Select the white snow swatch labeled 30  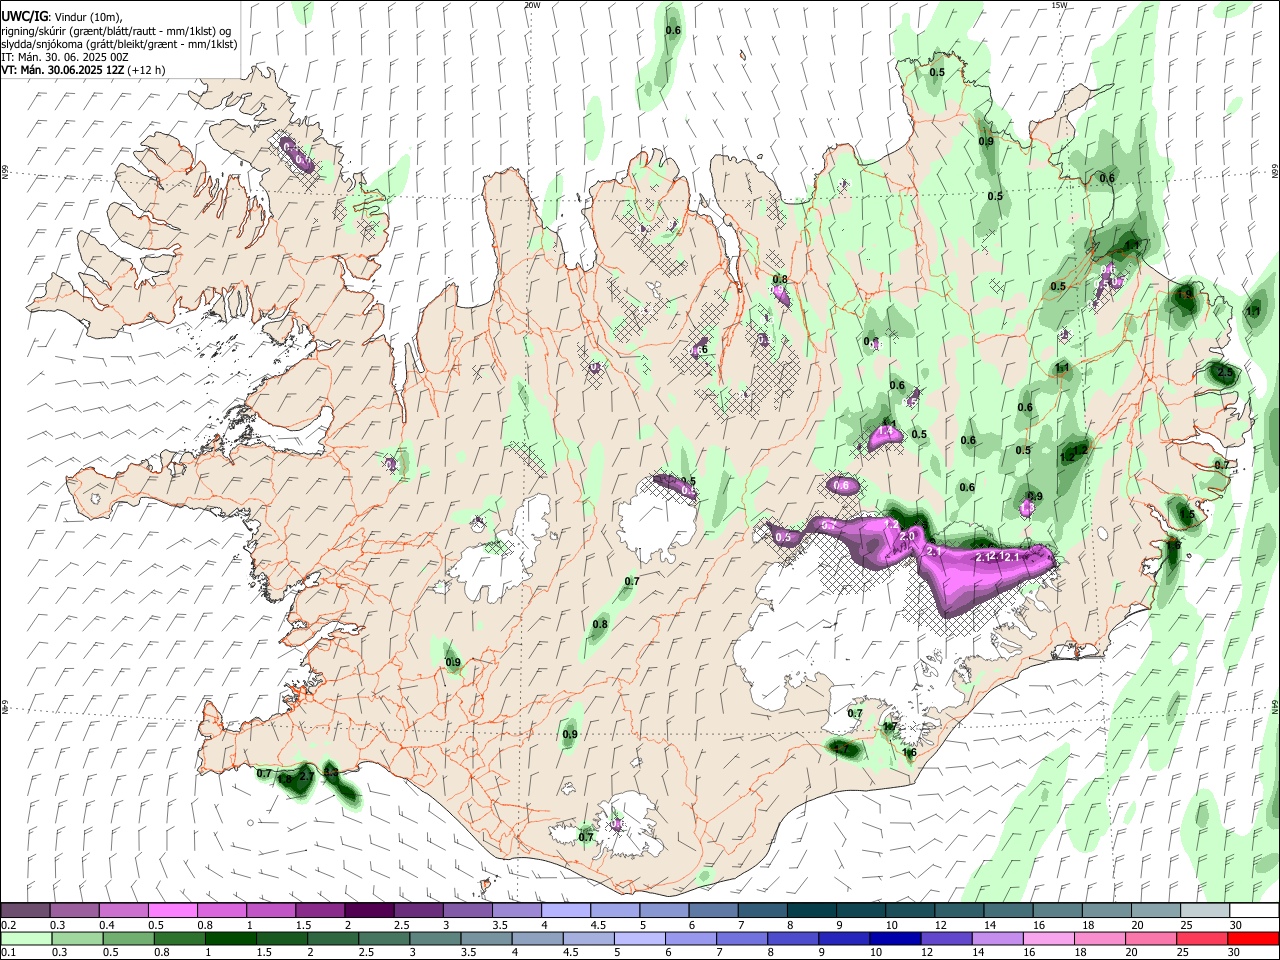pyautogui.click(x=1253, y=911)
